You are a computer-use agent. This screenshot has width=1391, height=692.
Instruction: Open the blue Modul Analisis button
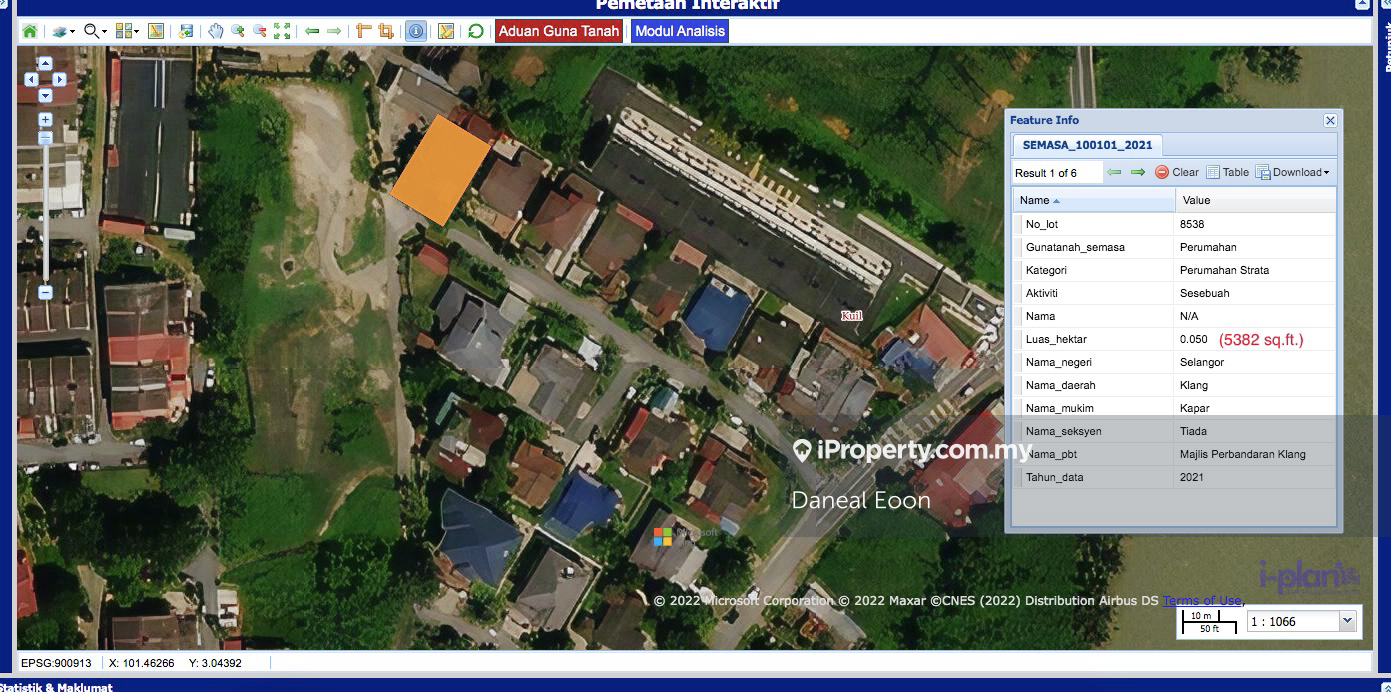coord(680,31)
